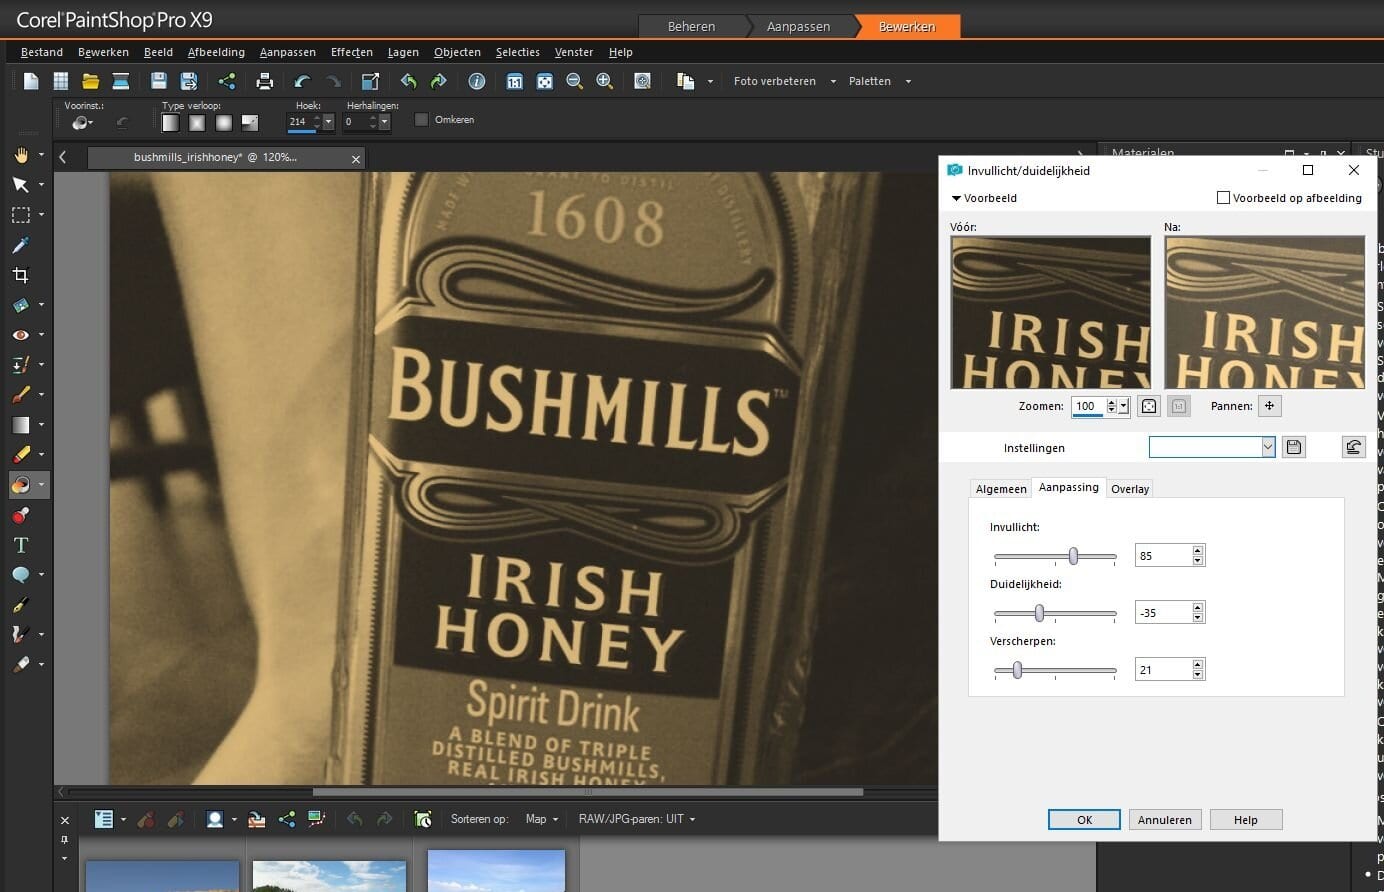Open the Effecten menu
The width and height of the screenshot is (1384, 892).
point(351,52)
